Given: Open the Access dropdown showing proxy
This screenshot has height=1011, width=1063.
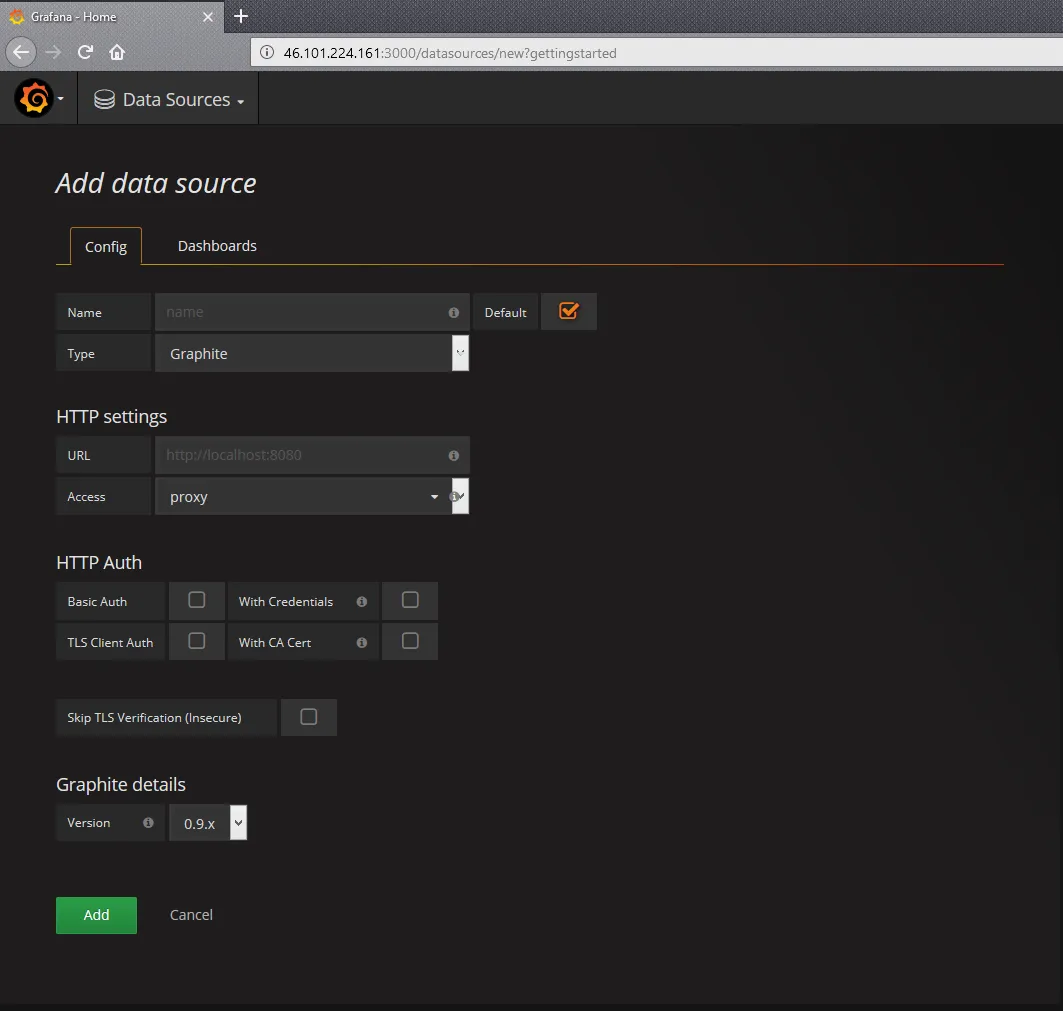Looking at the screenshot, I should 312,496.
